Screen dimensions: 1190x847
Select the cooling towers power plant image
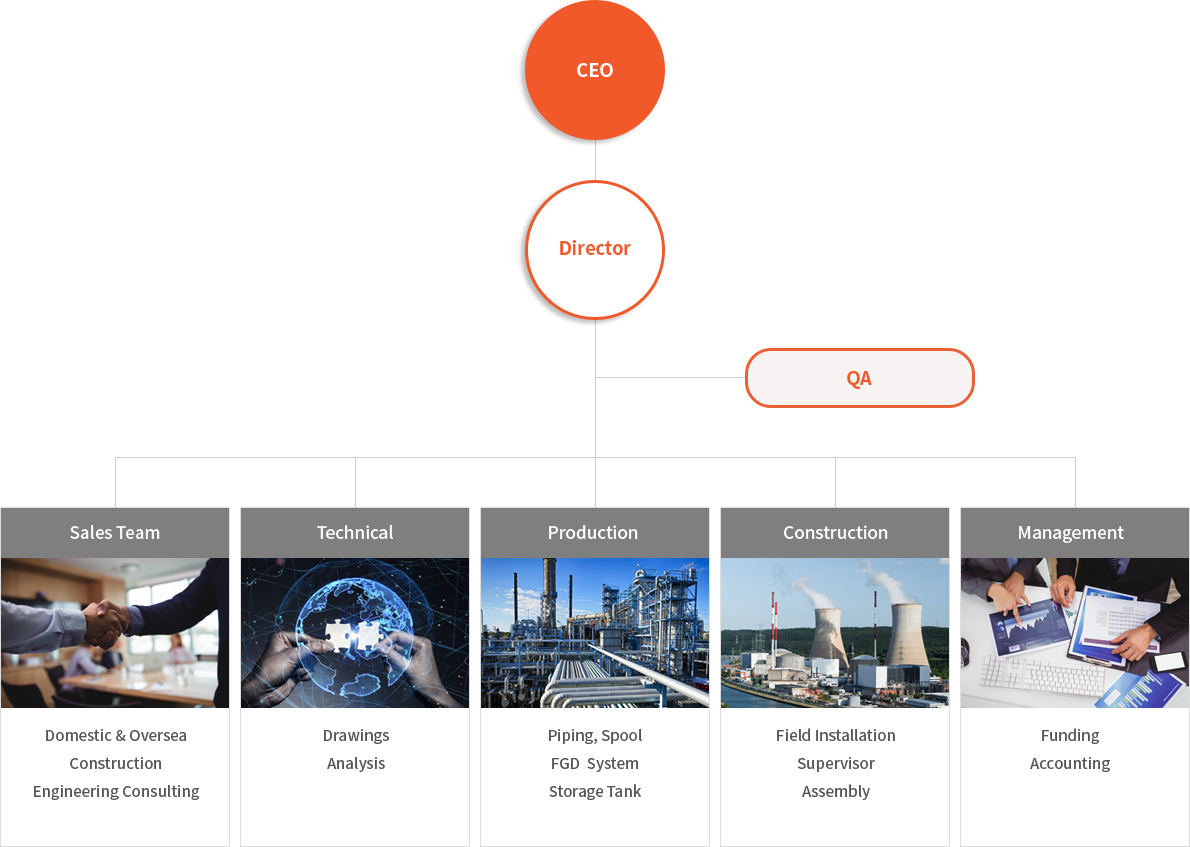pos(835,633)
